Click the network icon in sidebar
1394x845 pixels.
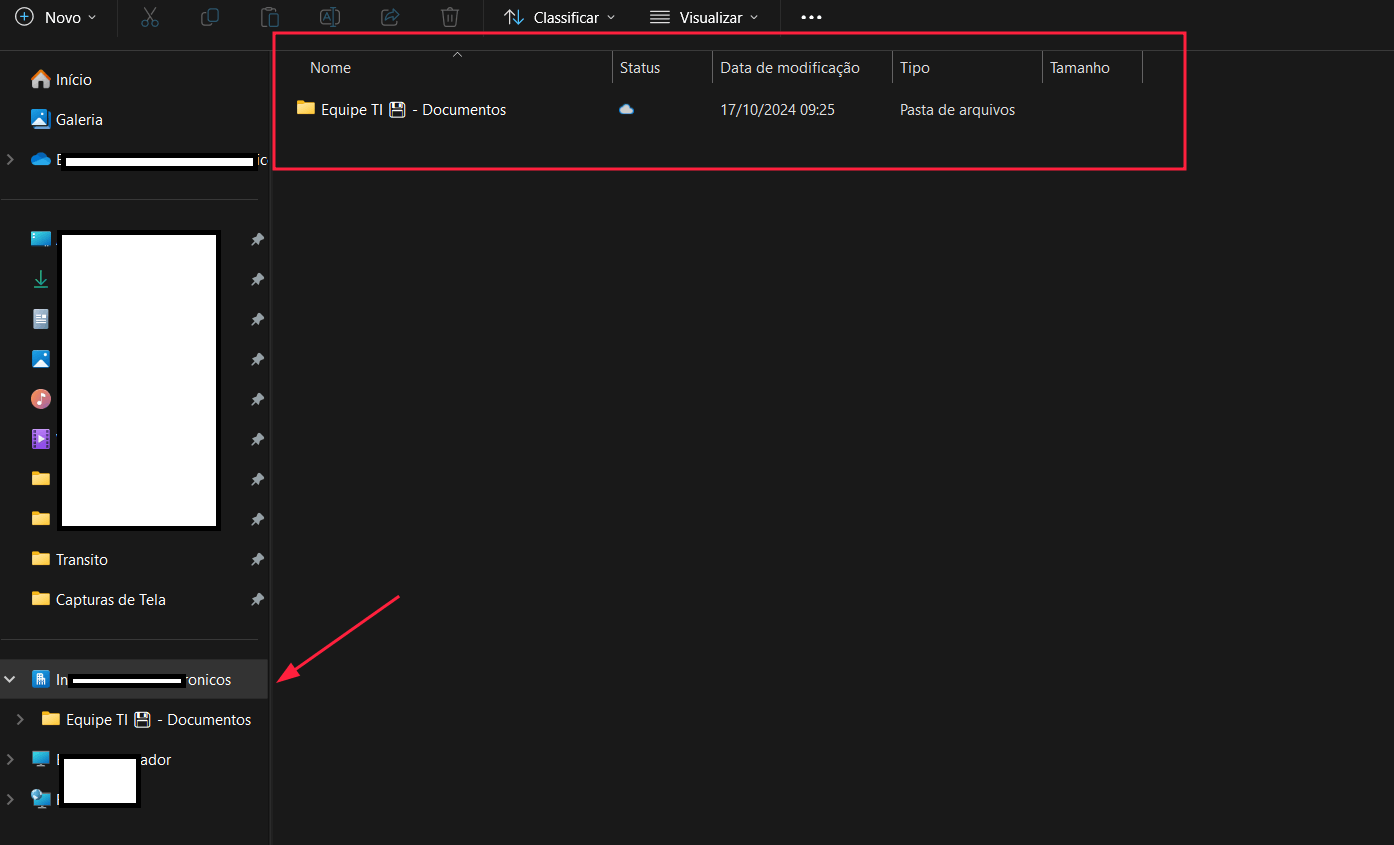coord(41,799)
